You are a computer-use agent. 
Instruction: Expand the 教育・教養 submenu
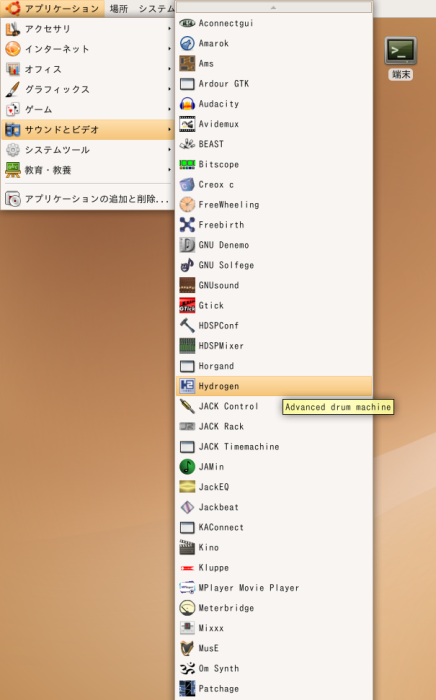[87, 170]
